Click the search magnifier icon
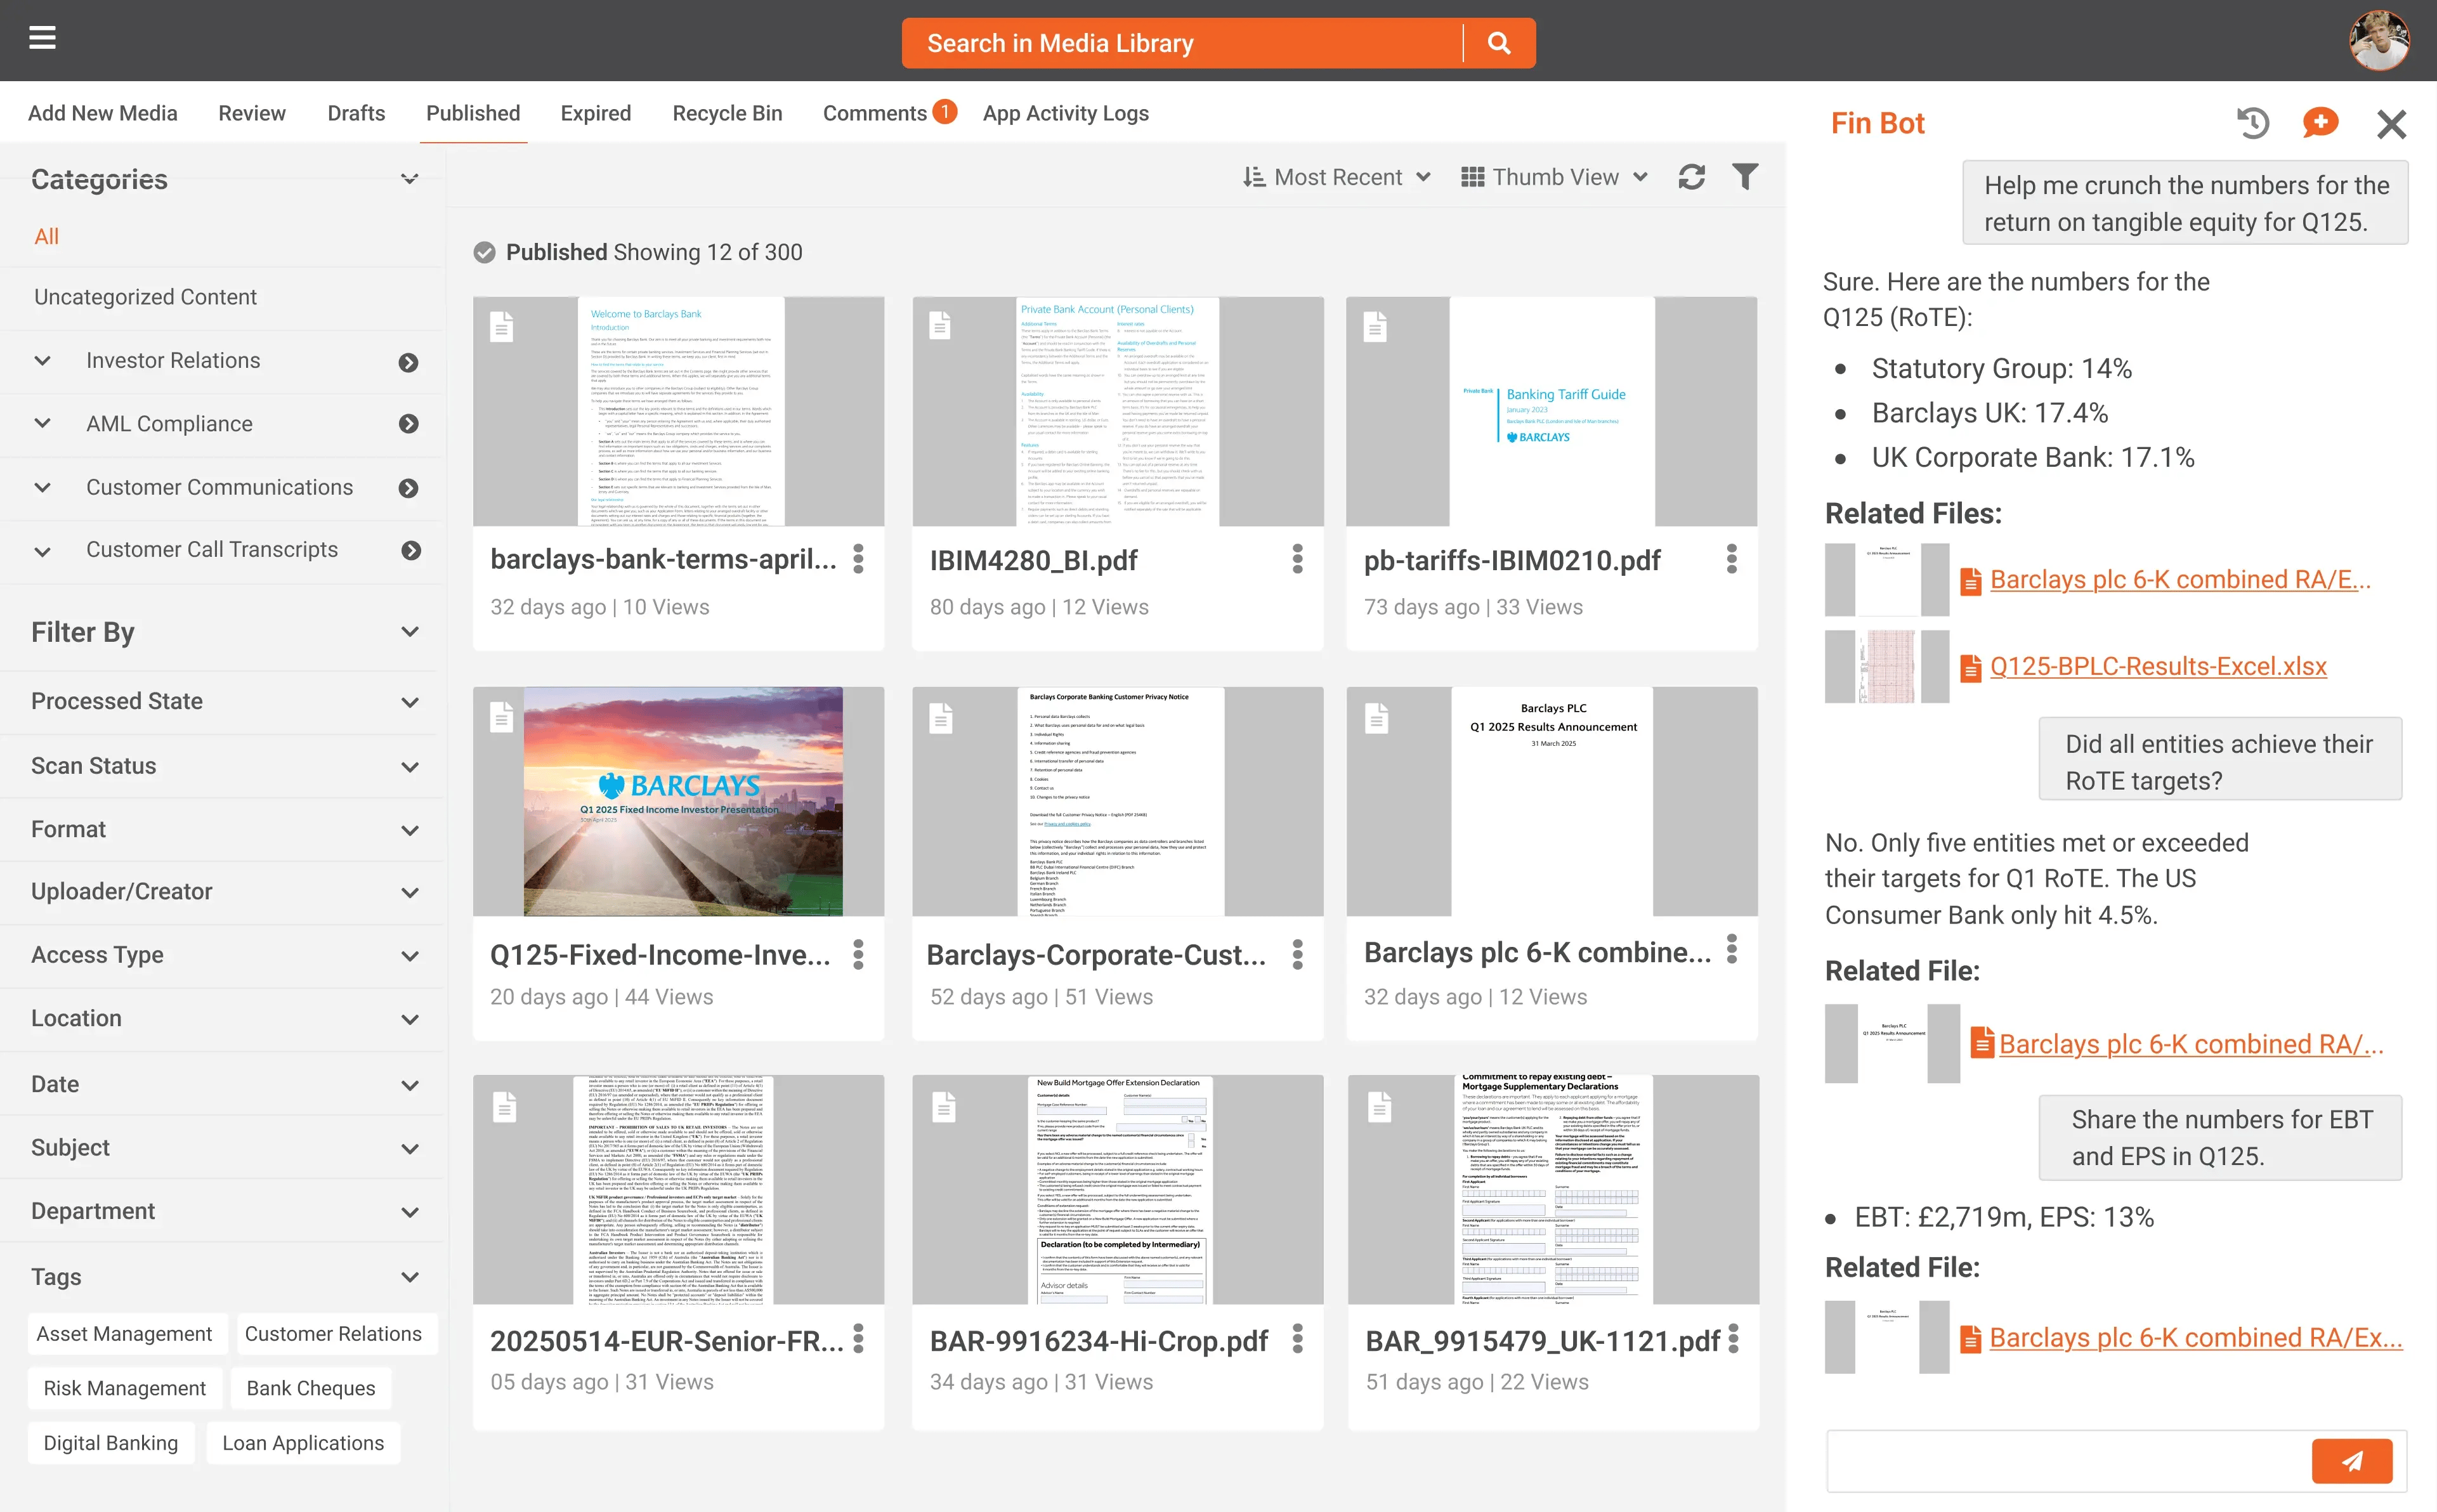This screenshot has width=2437, height=1512. click(x=1498, y=43)
